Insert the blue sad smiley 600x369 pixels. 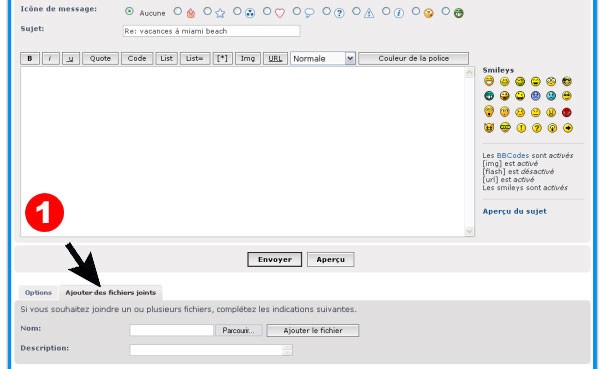(535, 96)
